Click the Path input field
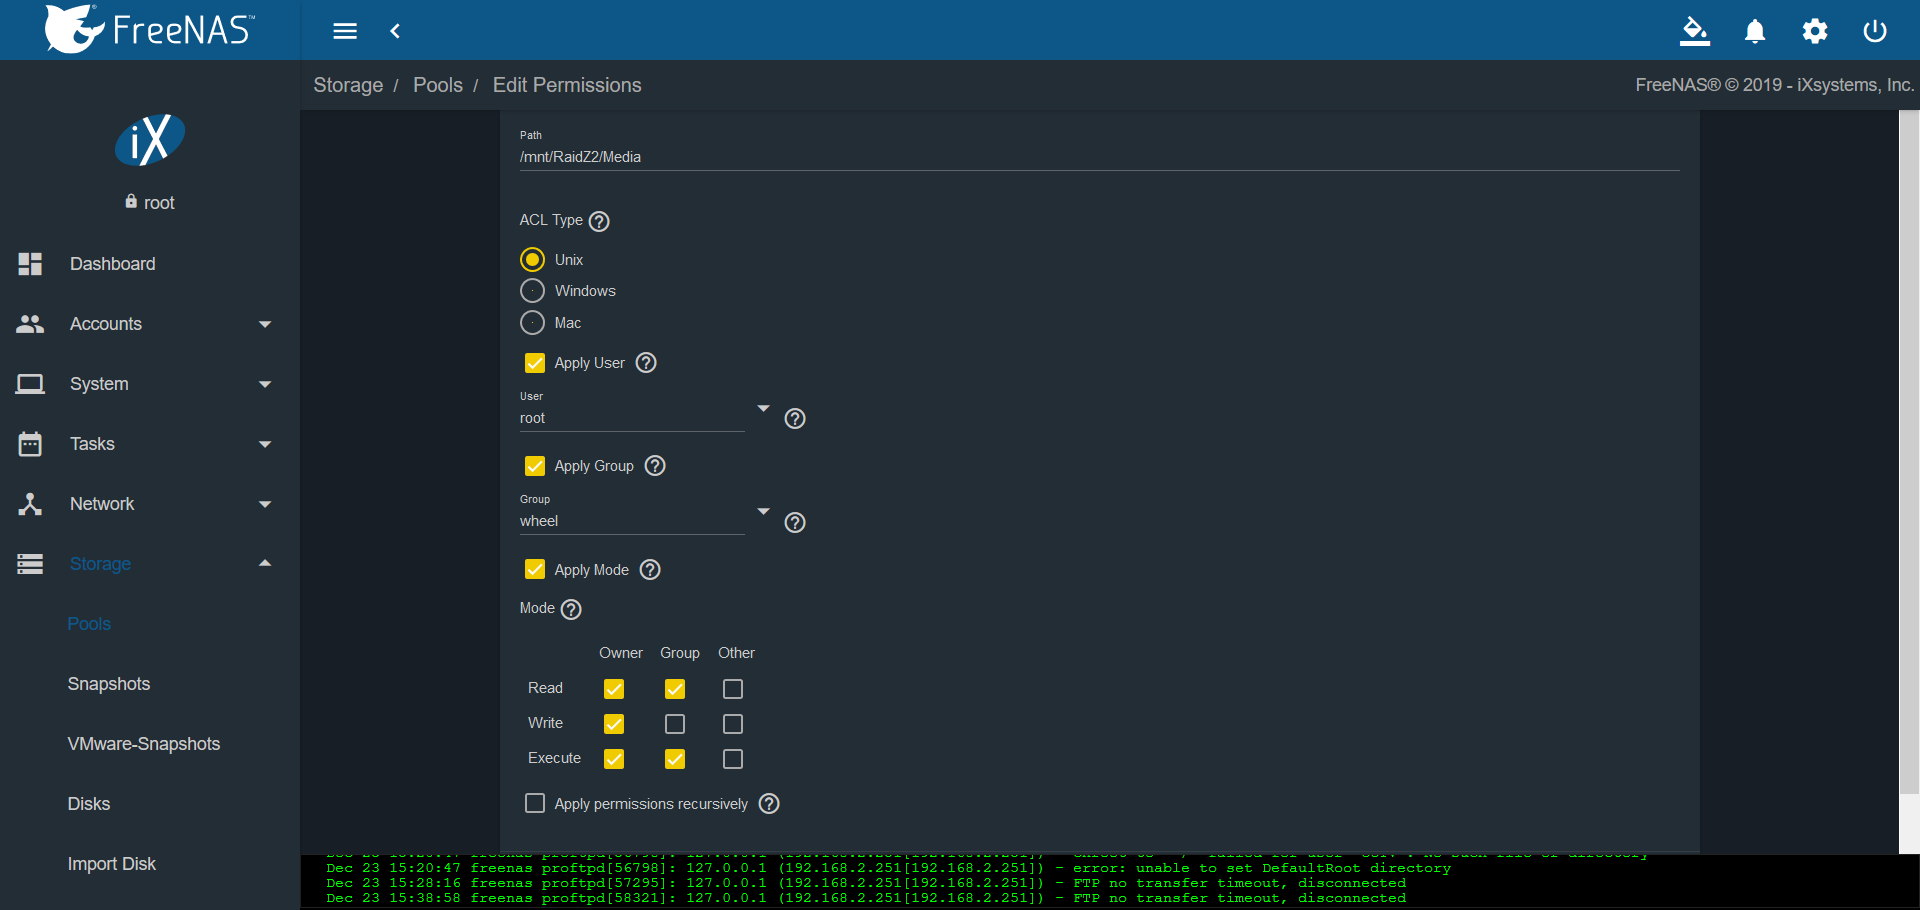This screenshot has width=1920, height=910. click(x=1099, y=157)
